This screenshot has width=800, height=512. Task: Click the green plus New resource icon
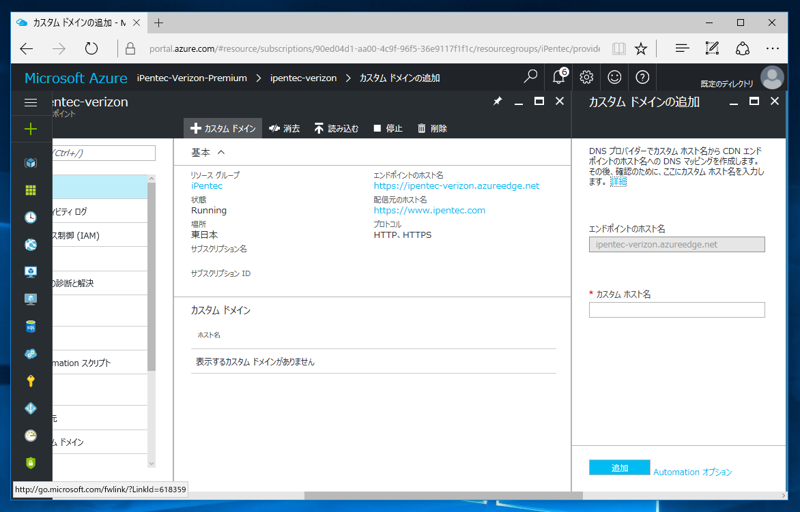(31, 129)
